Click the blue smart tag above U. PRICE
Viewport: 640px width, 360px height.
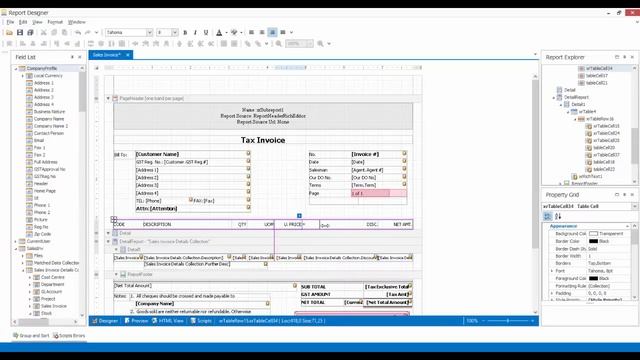click(x=299, y=216)
